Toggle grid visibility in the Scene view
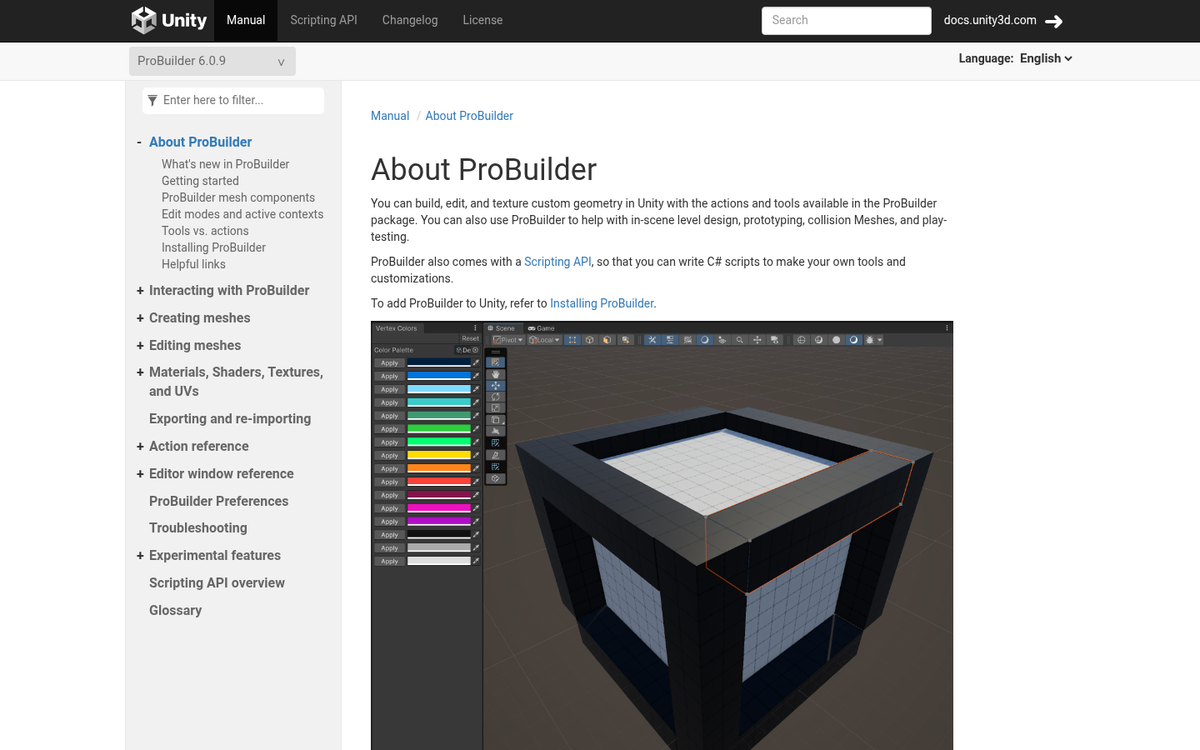The image size is (1200, 750). point(801,340)
